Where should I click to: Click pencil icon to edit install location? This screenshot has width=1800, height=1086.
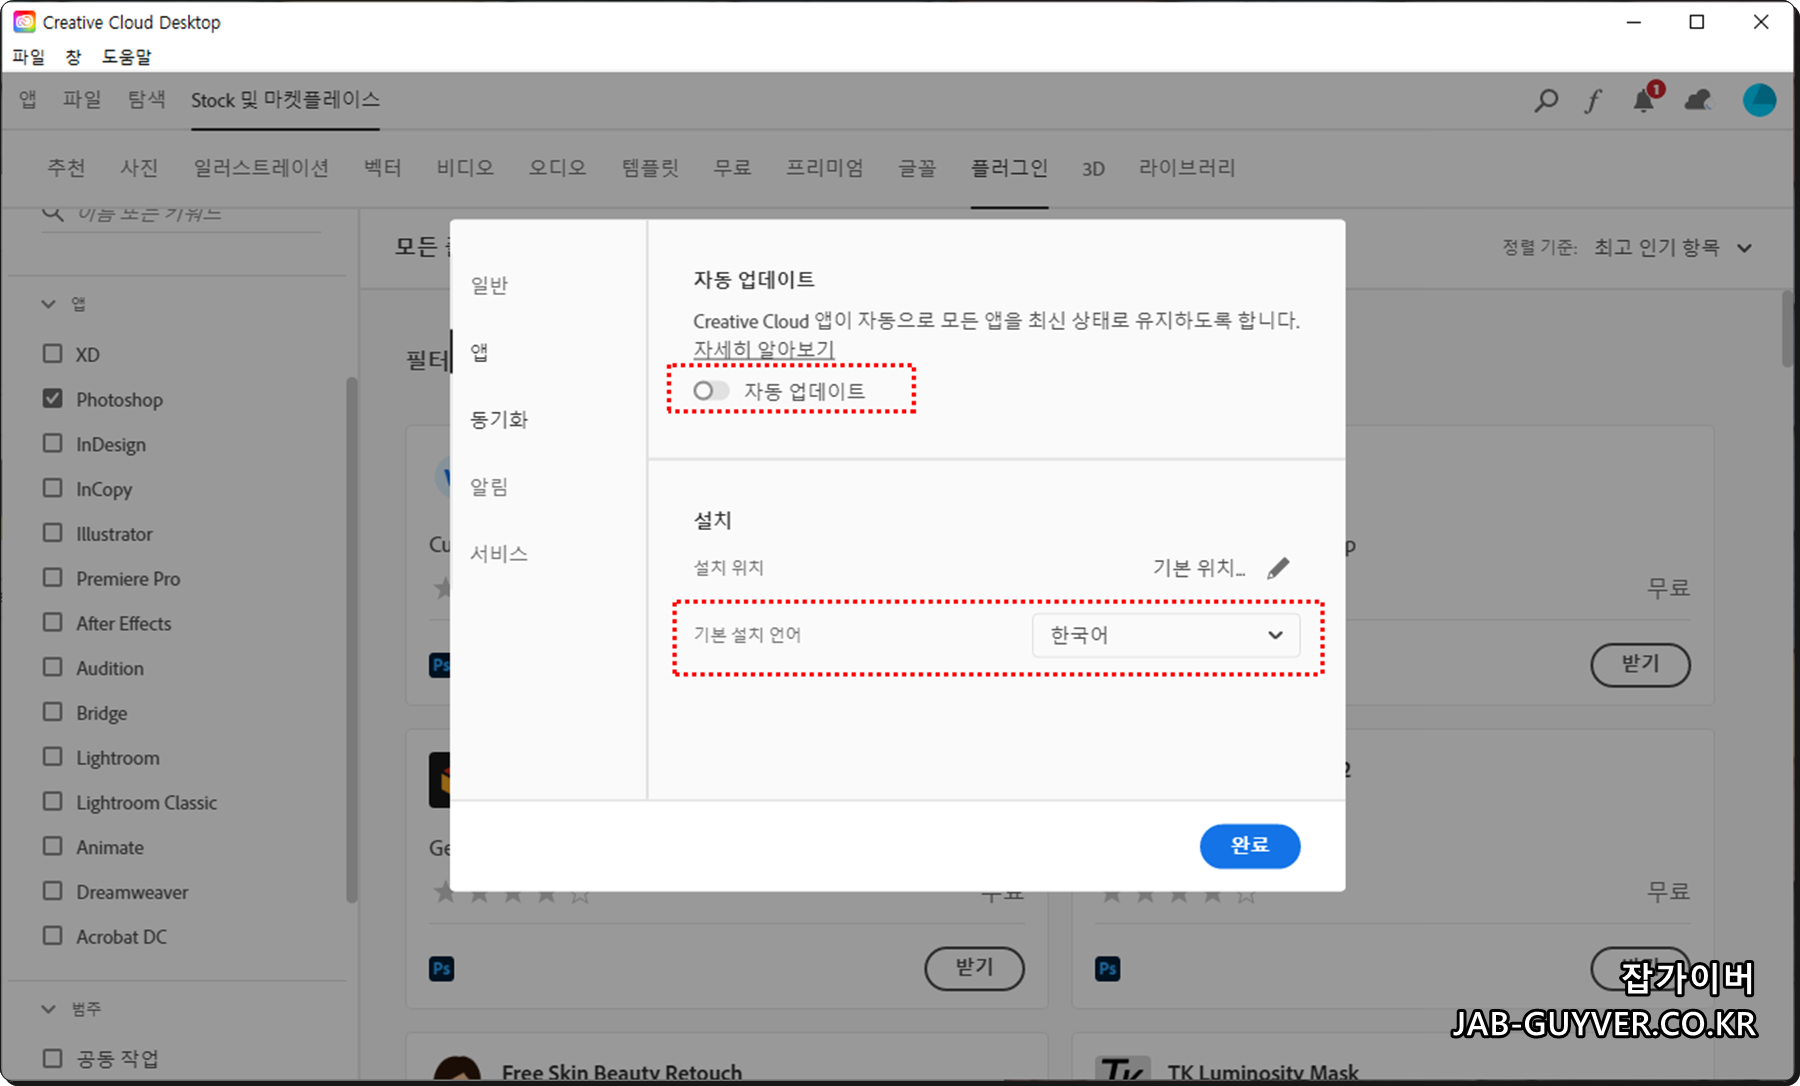coord(1278,568)
